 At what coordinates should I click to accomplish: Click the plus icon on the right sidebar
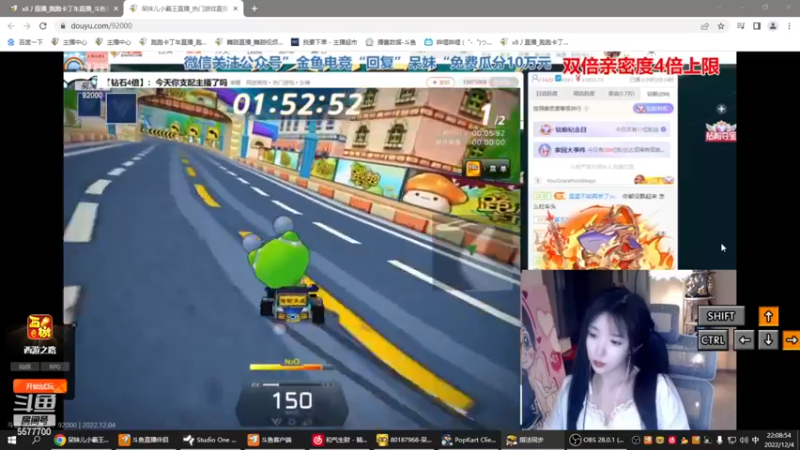(x=721, y=109)
